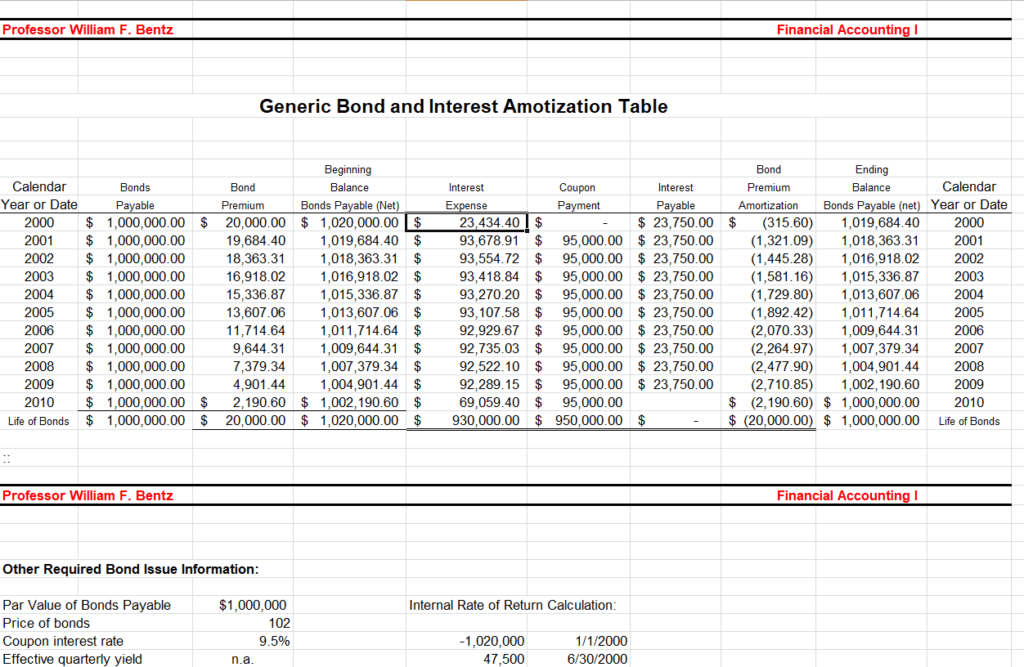Select Bond Premium 2,190.60 in 2010 row
The width and height of the screenshot is (1024, 667).
coord(242,402)
